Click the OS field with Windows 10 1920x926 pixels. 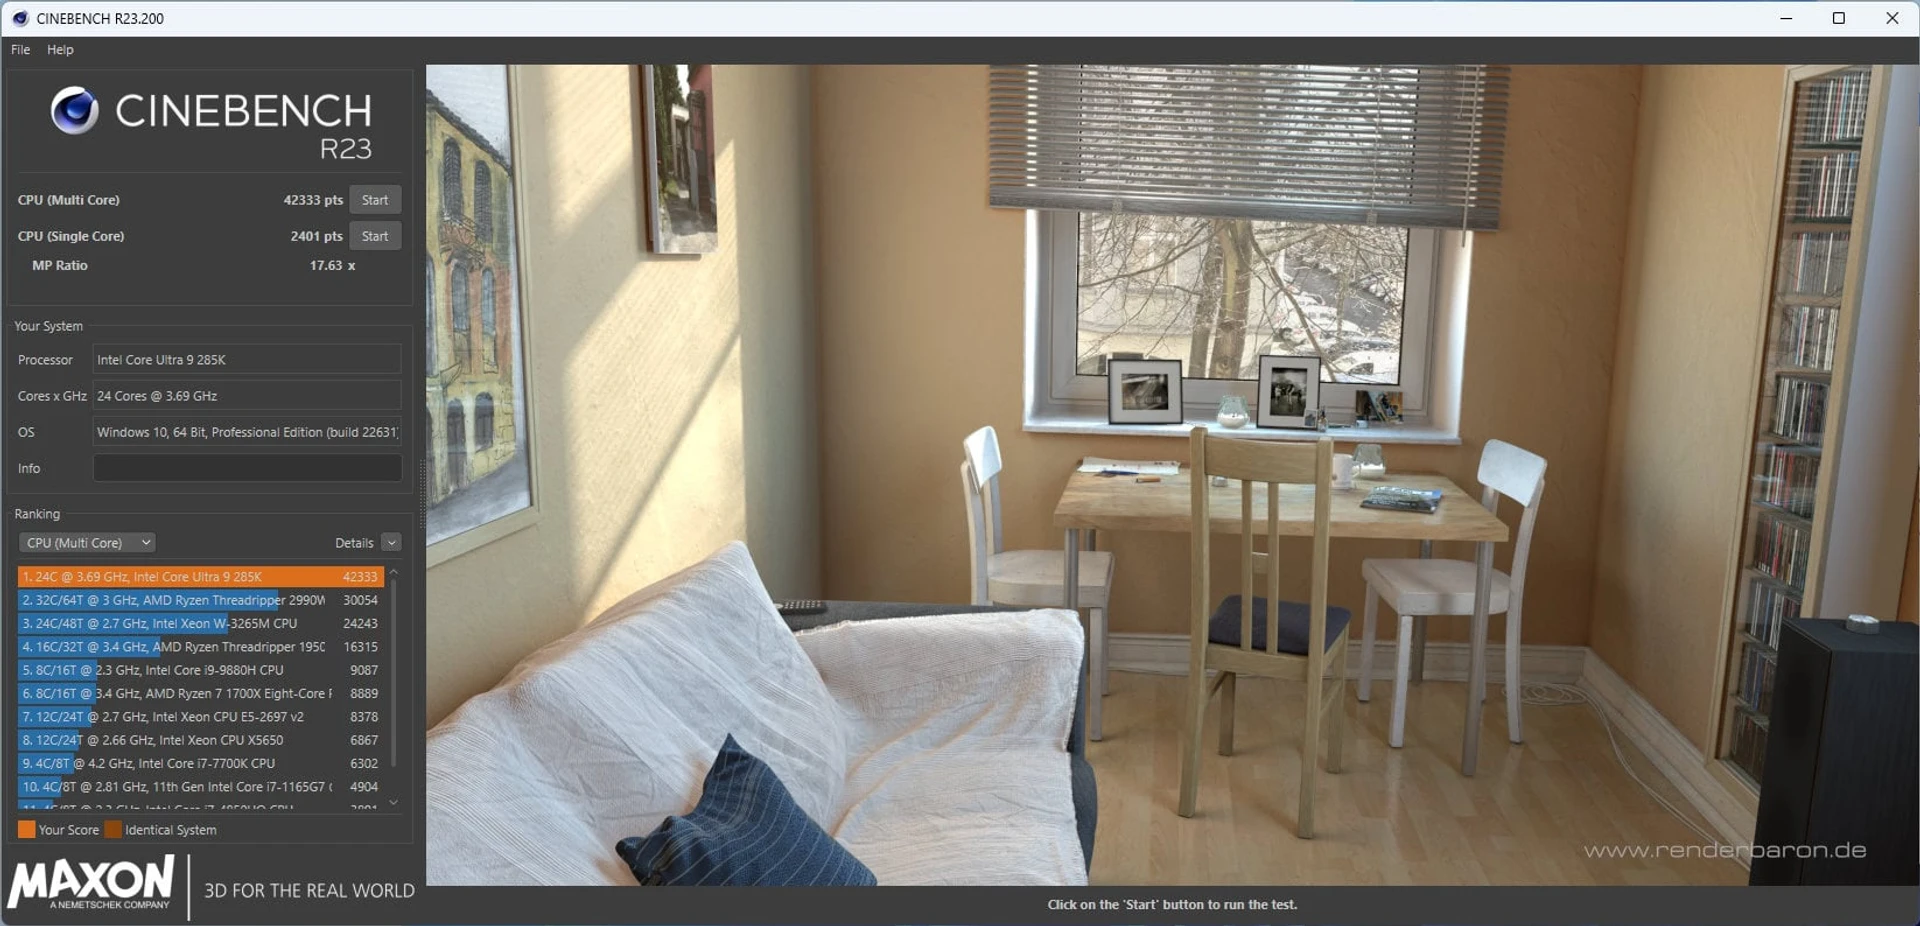247,432
